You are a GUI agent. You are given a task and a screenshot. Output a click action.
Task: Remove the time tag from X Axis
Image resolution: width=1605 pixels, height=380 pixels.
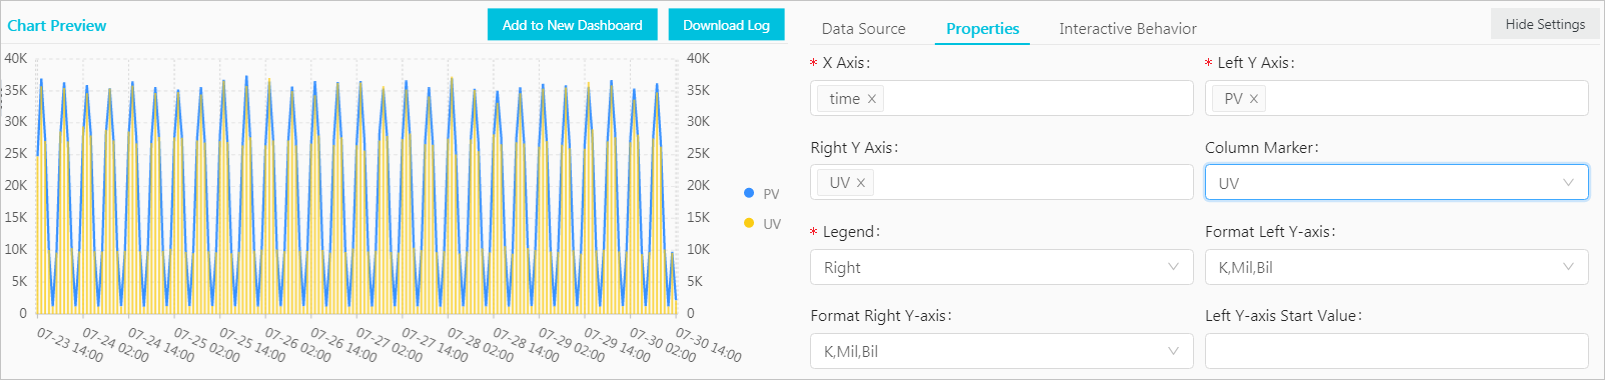coord(872,99)
